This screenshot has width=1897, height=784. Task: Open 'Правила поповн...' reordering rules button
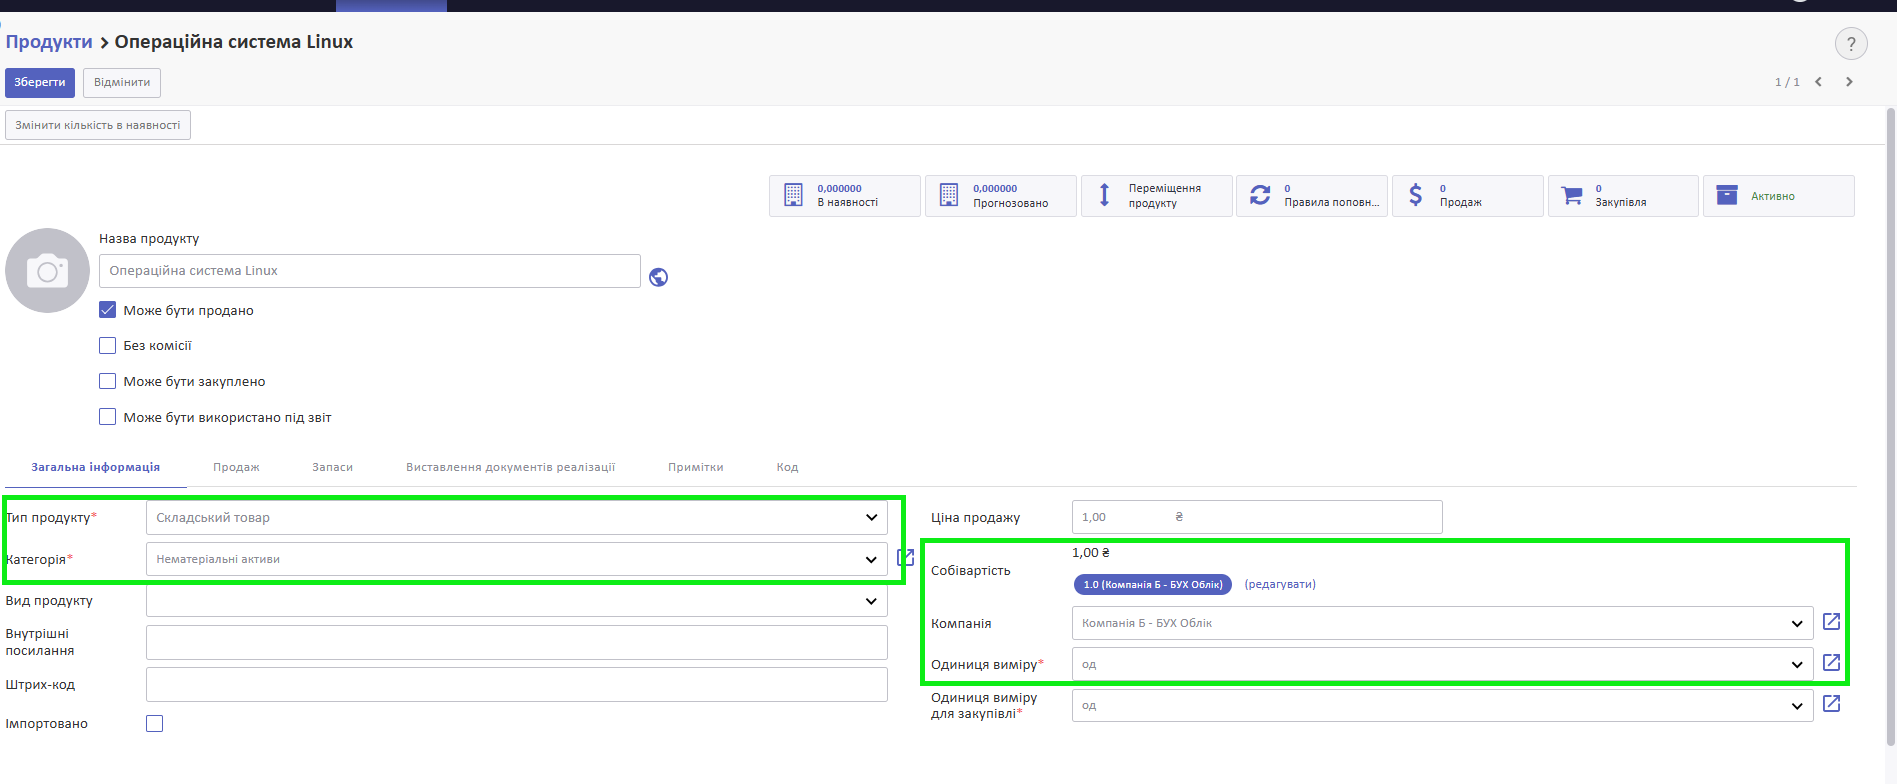[1312, 196]
